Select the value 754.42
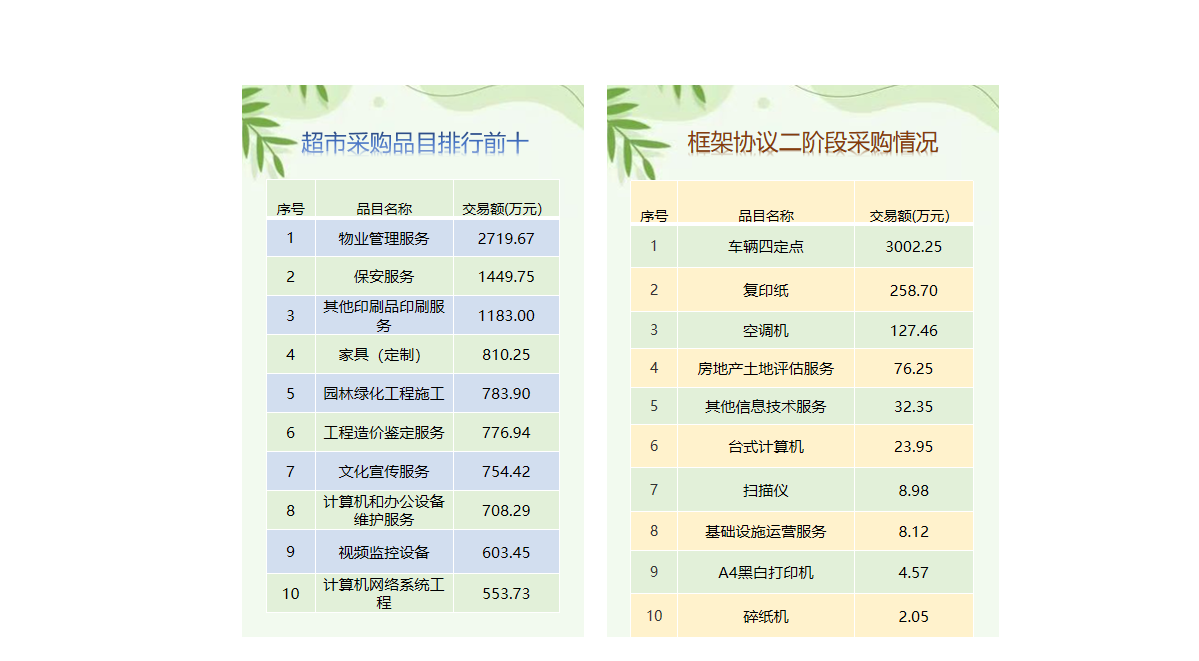Screen dimensions: 1199x661 pos(506,472)
